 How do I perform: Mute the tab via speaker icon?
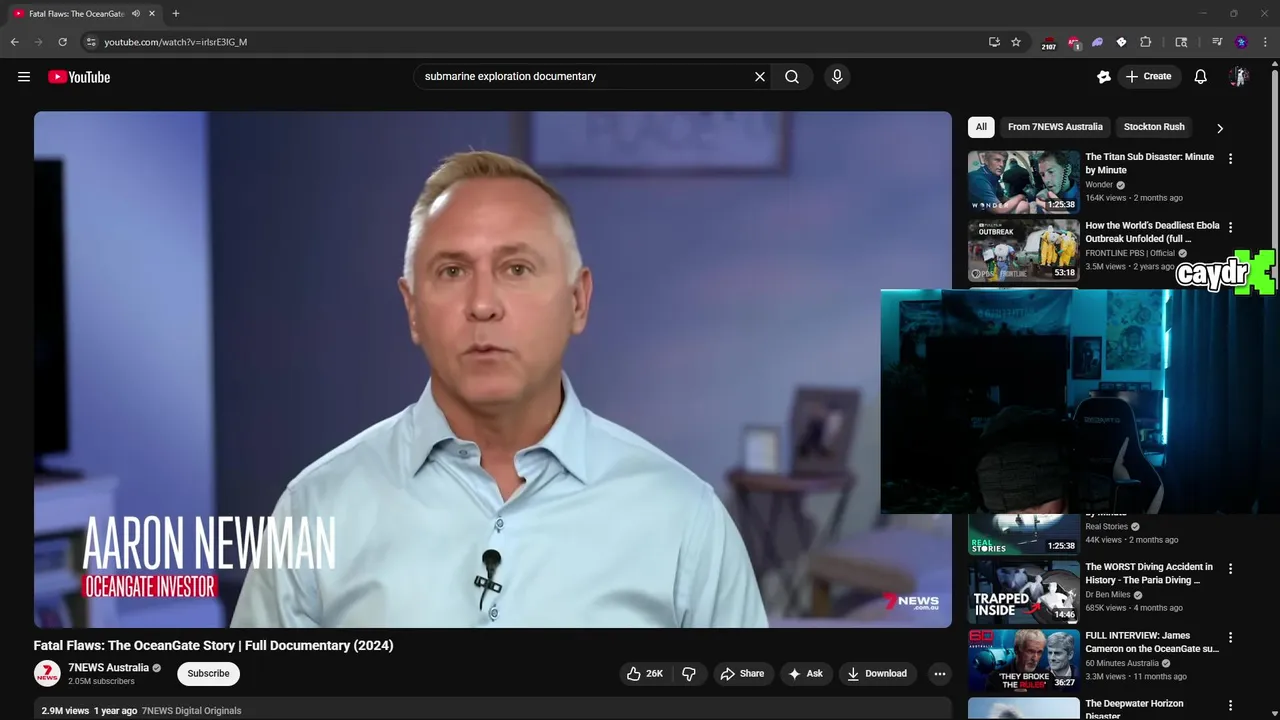click(x=136, y=14)
